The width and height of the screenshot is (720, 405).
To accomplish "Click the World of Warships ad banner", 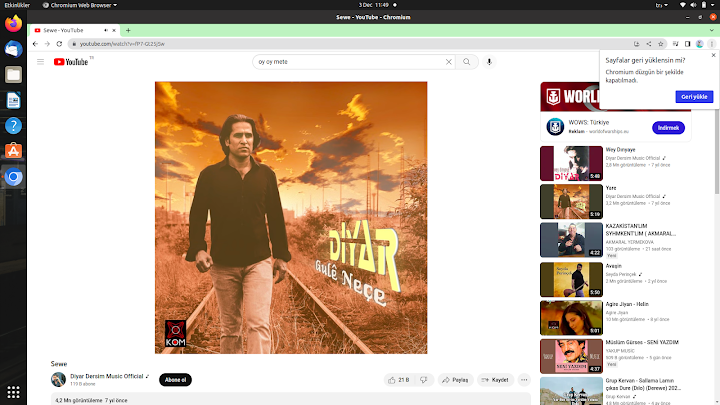I will 570,96.
